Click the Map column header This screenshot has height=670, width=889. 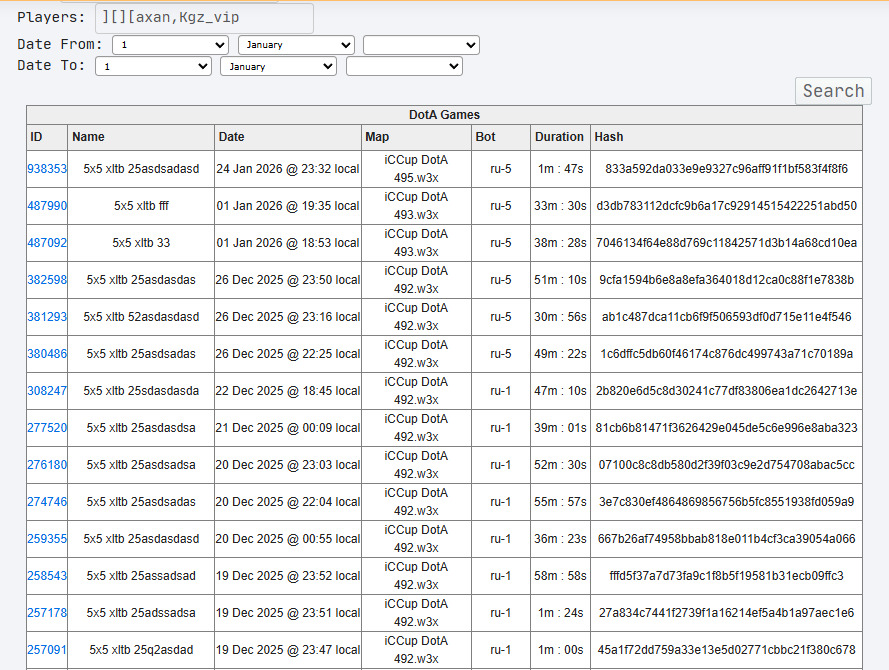416,137
